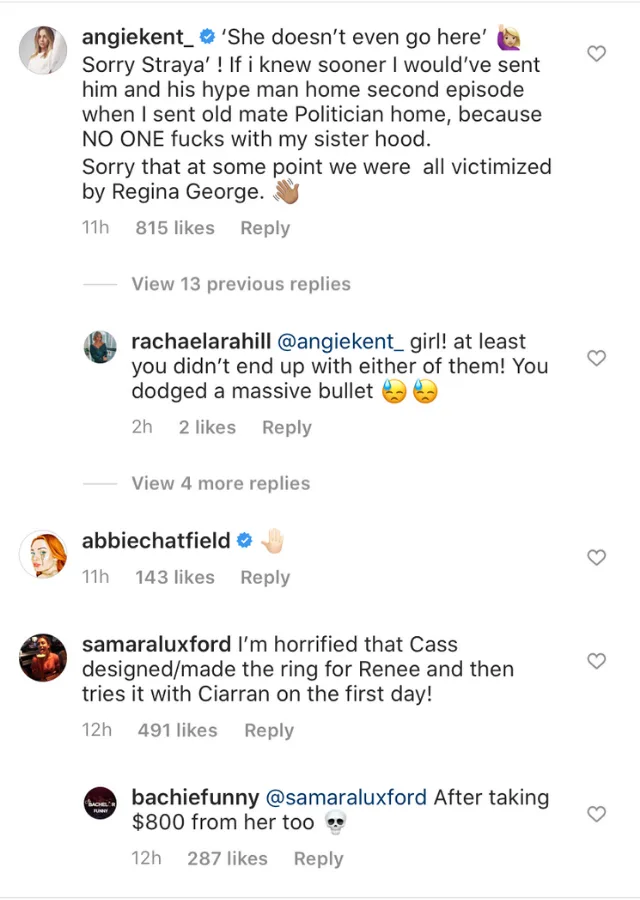Open rachaelarahill's avatar
The width and height of the screenshot is (640, 900).
click(100, 347)
